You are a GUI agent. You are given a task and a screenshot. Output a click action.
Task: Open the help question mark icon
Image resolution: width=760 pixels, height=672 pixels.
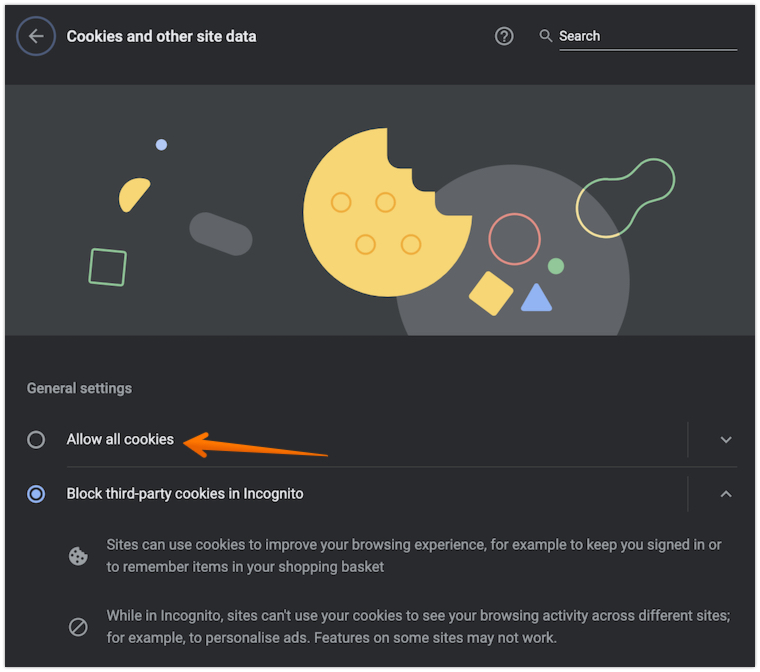click(504, 36)
